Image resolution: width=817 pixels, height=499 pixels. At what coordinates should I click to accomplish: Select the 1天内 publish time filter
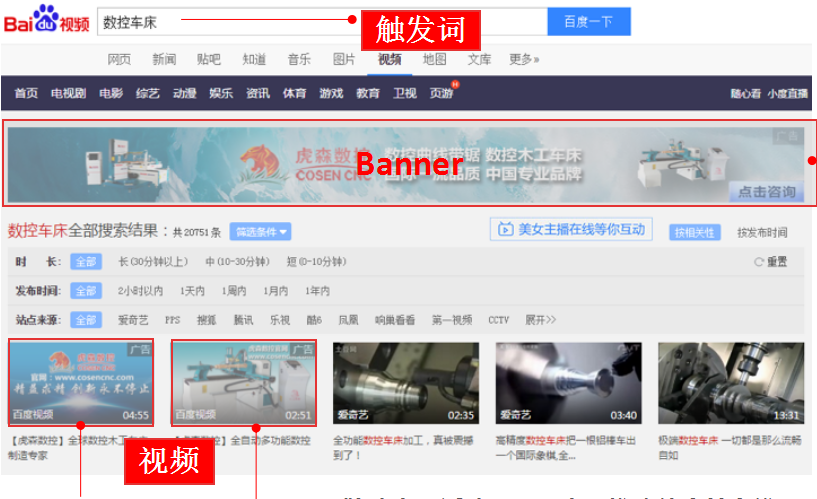[x=192, y=291]
